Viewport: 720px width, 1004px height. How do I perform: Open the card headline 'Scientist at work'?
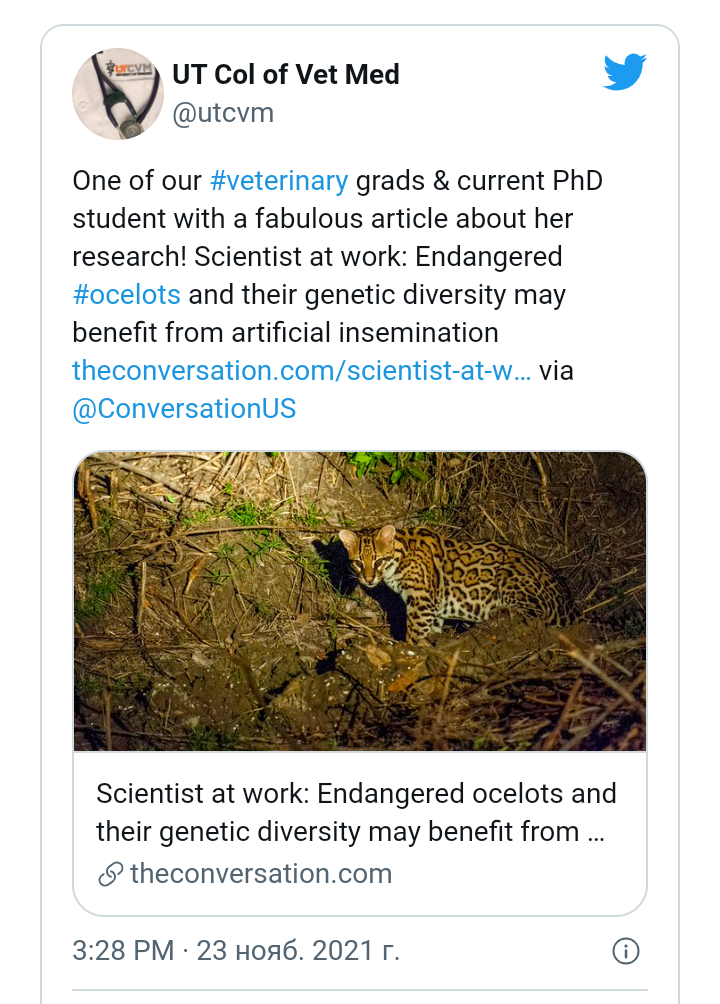click(x=356, y=812)
